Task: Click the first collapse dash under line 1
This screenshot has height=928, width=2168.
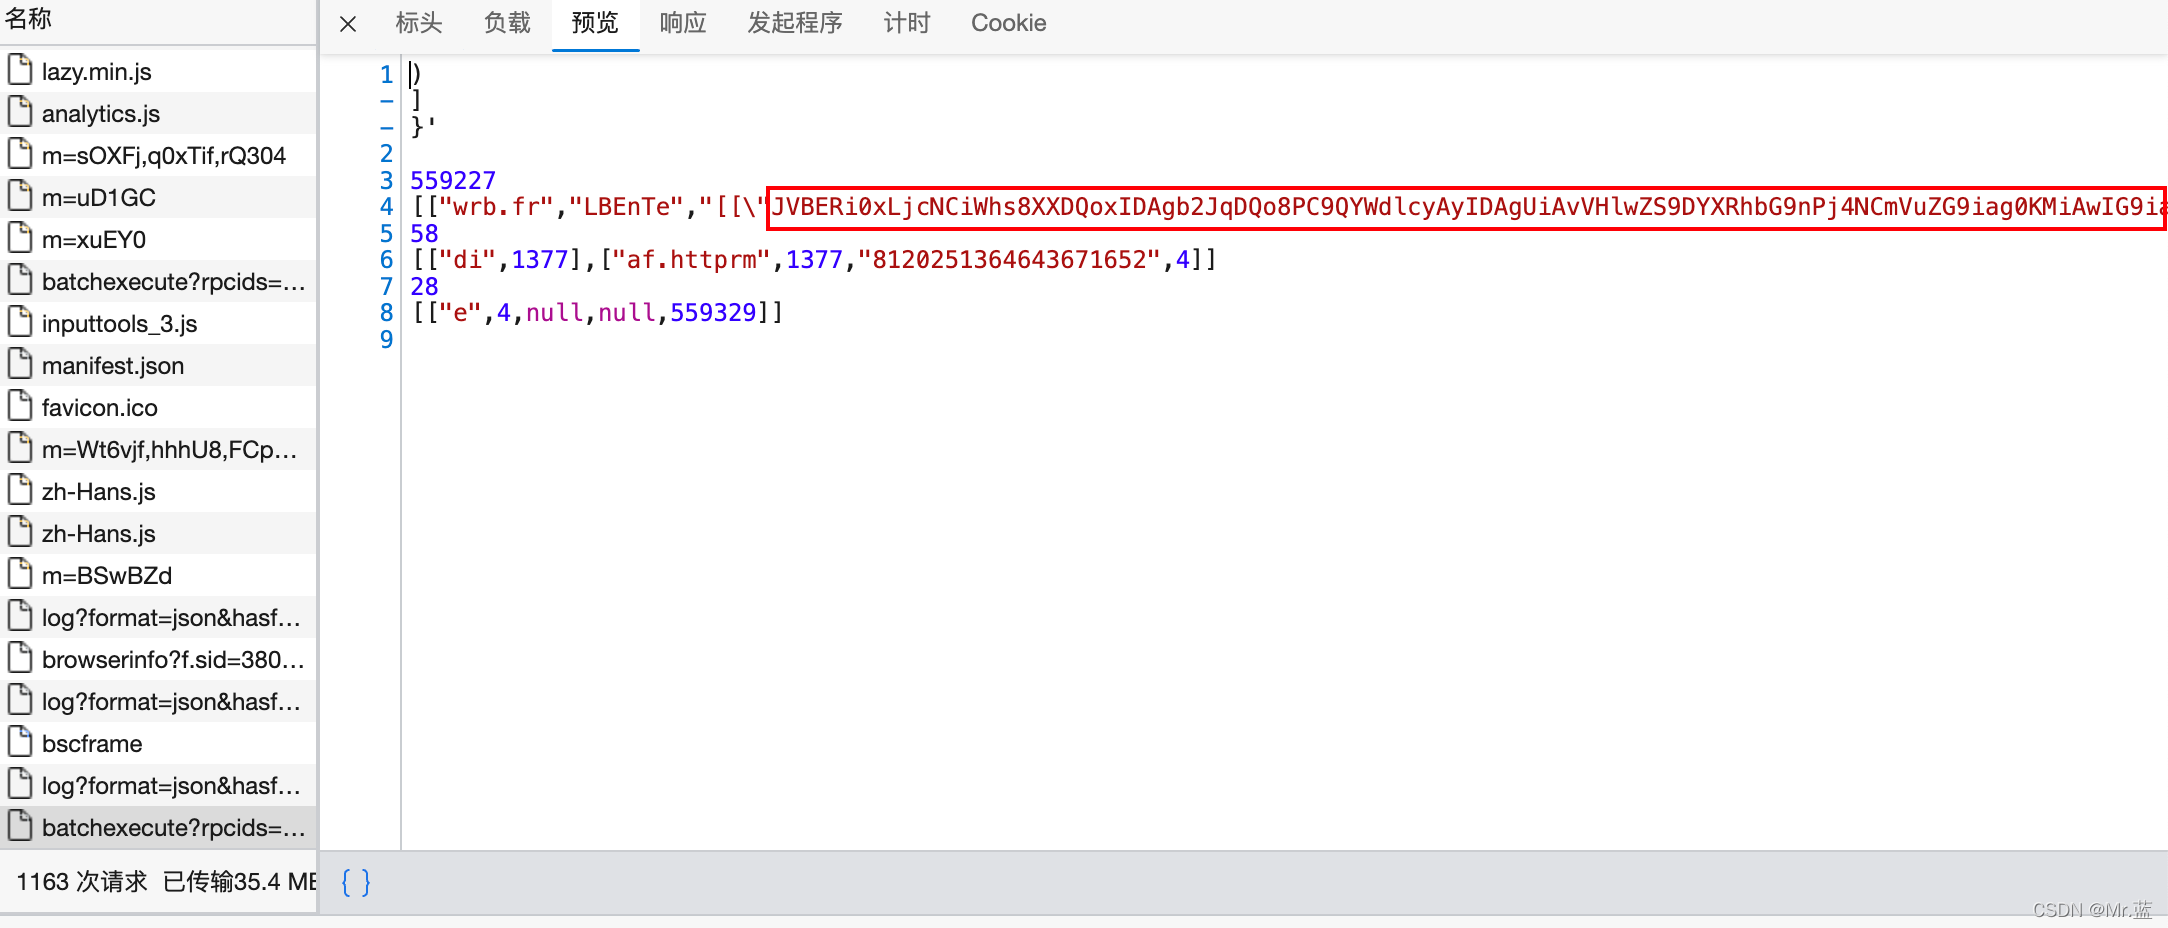Action: 387,101
